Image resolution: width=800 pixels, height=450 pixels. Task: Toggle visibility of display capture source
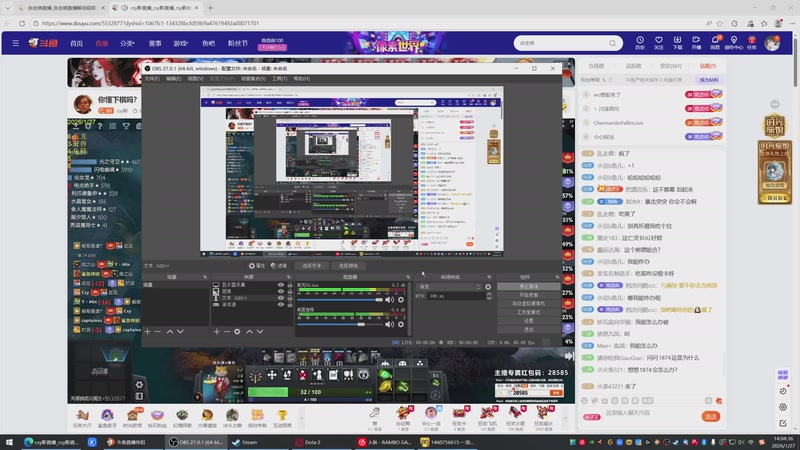pos(281,285)
